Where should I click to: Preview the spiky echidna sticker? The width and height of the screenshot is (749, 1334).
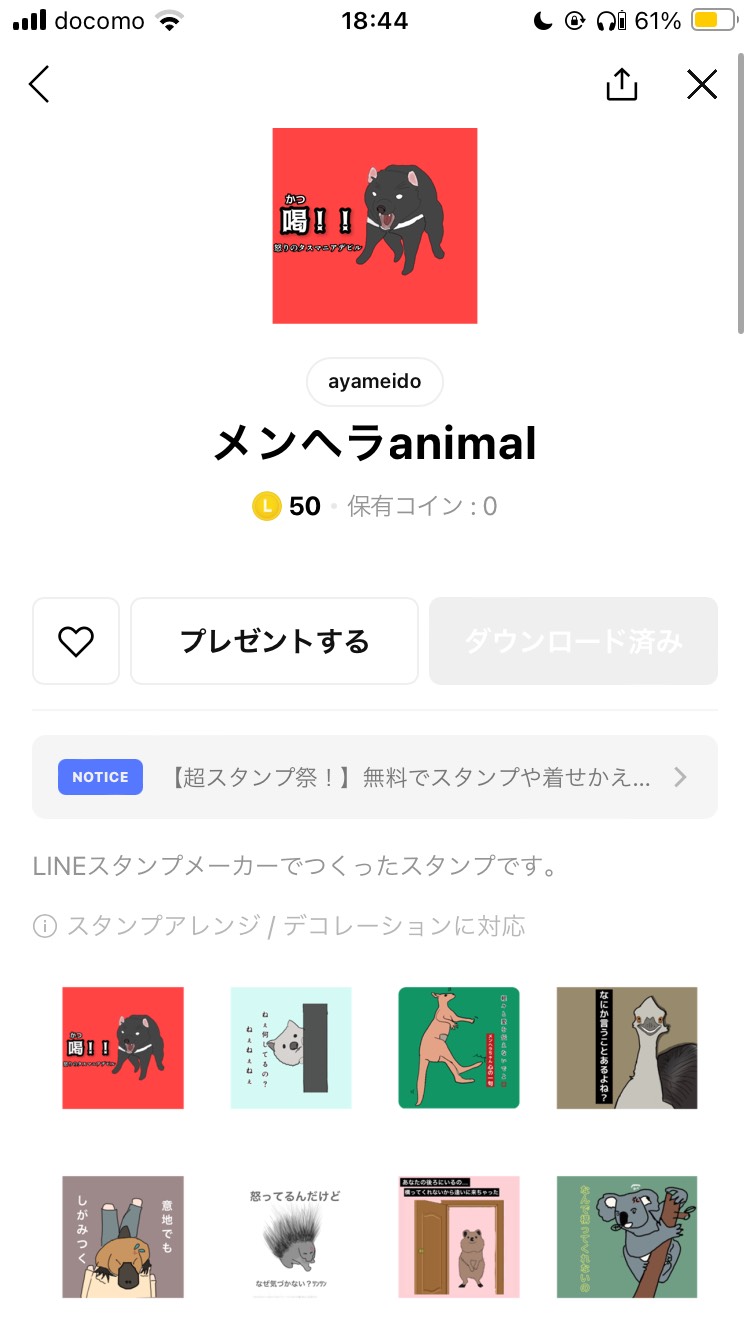coord(291,1236)
